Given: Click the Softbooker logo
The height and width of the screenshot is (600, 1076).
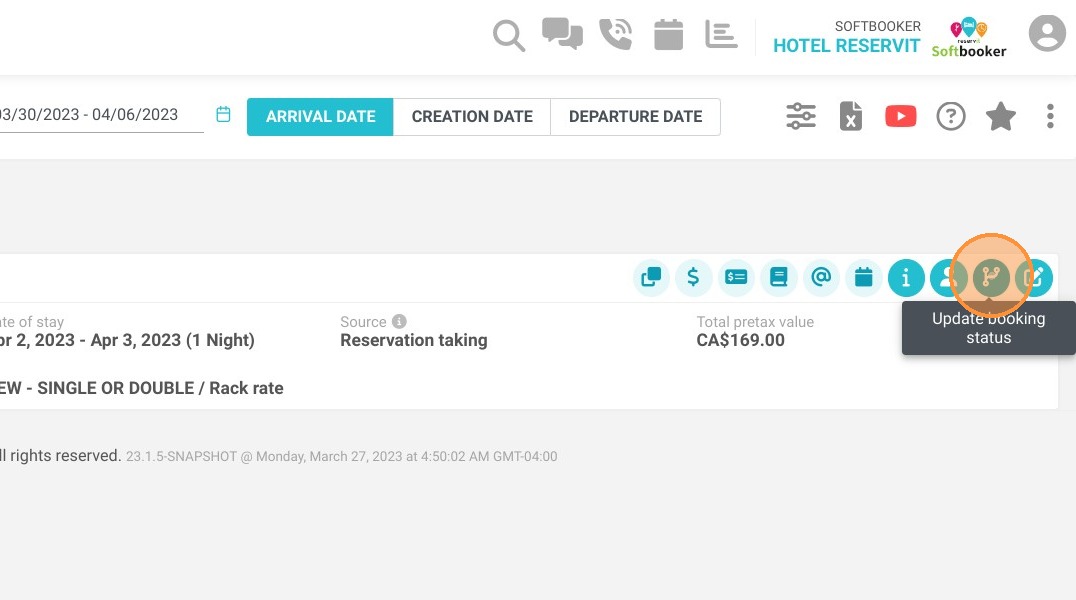Looking at the screenshot, I should [x=969, y=38].
